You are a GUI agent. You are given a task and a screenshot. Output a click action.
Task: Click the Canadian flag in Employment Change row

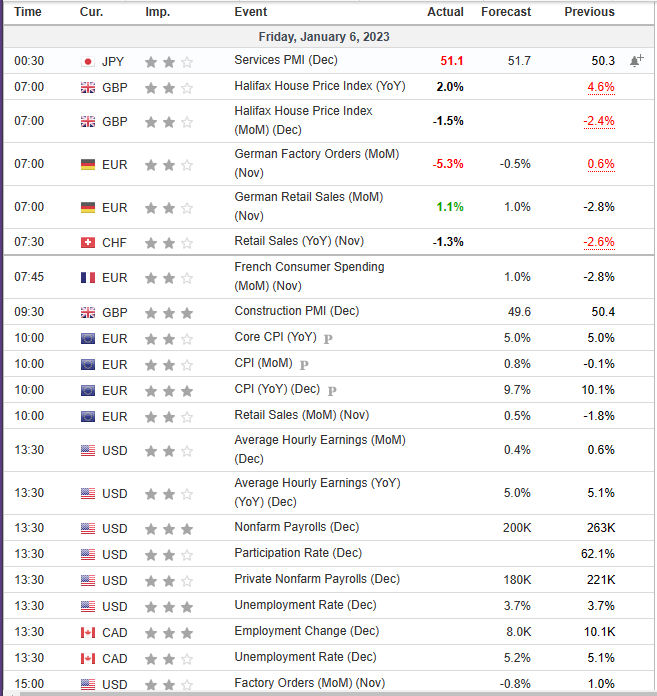[x=87, y=632]
